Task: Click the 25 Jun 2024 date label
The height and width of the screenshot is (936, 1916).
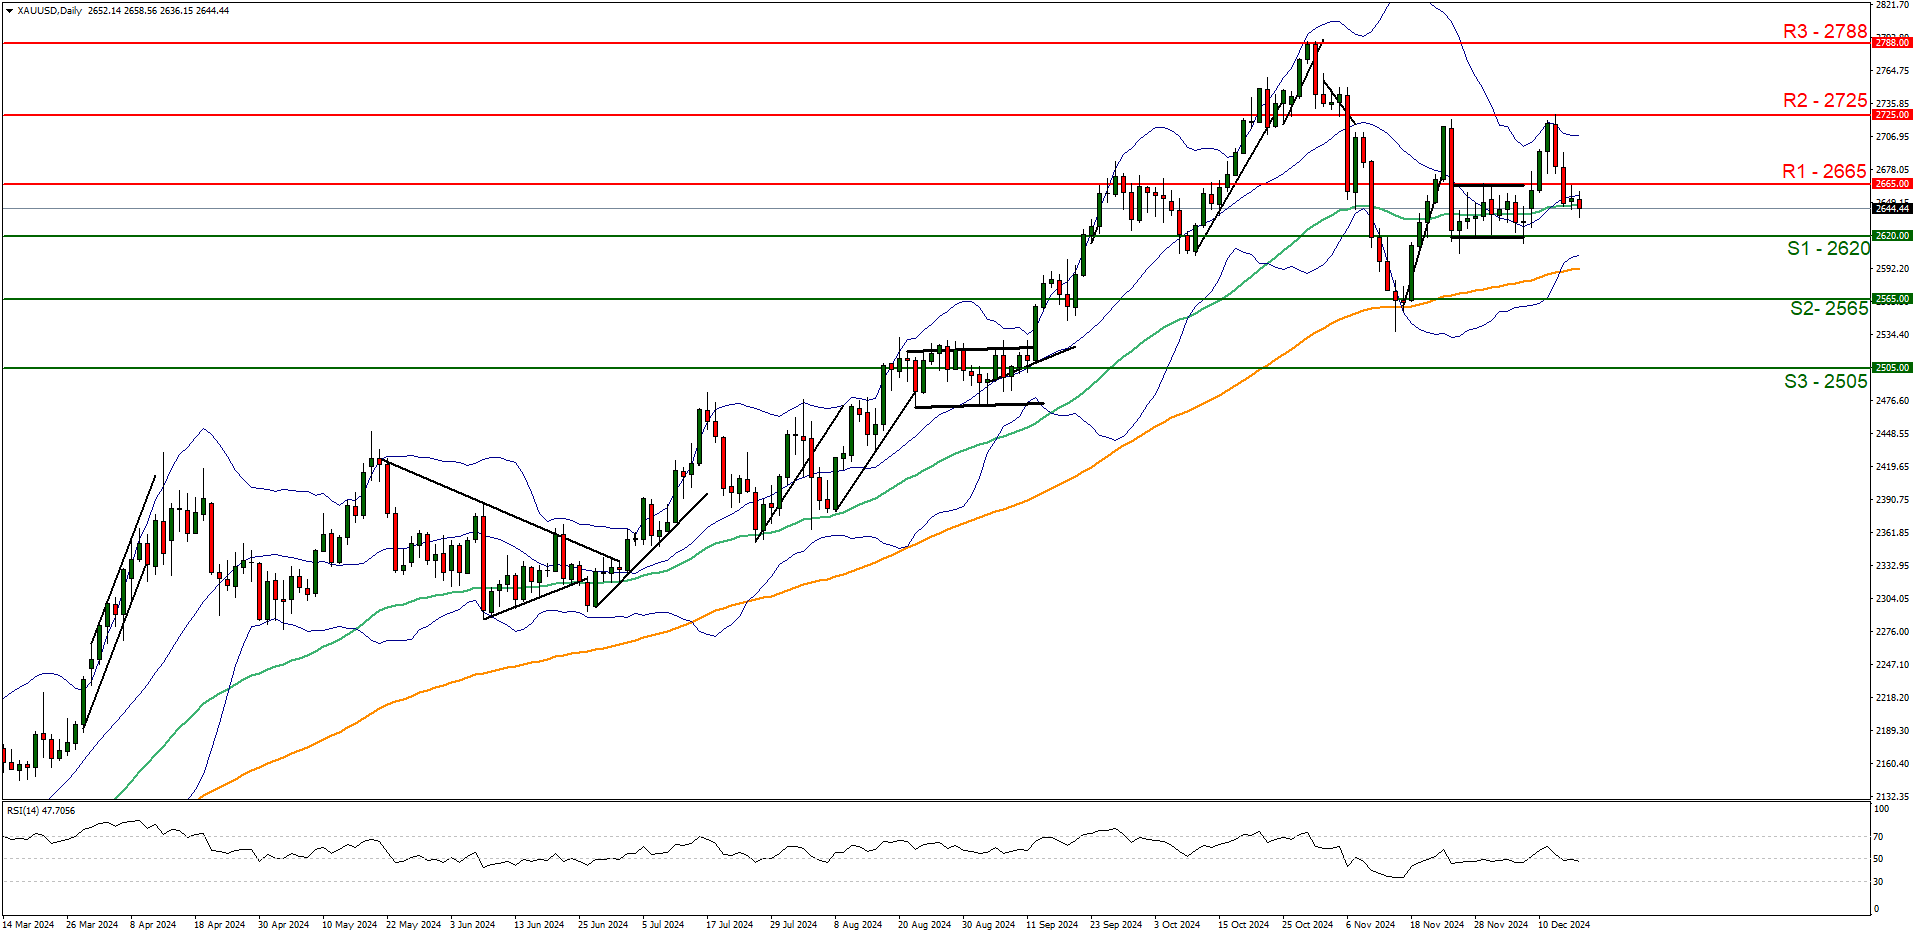Action: click(603, 925)
